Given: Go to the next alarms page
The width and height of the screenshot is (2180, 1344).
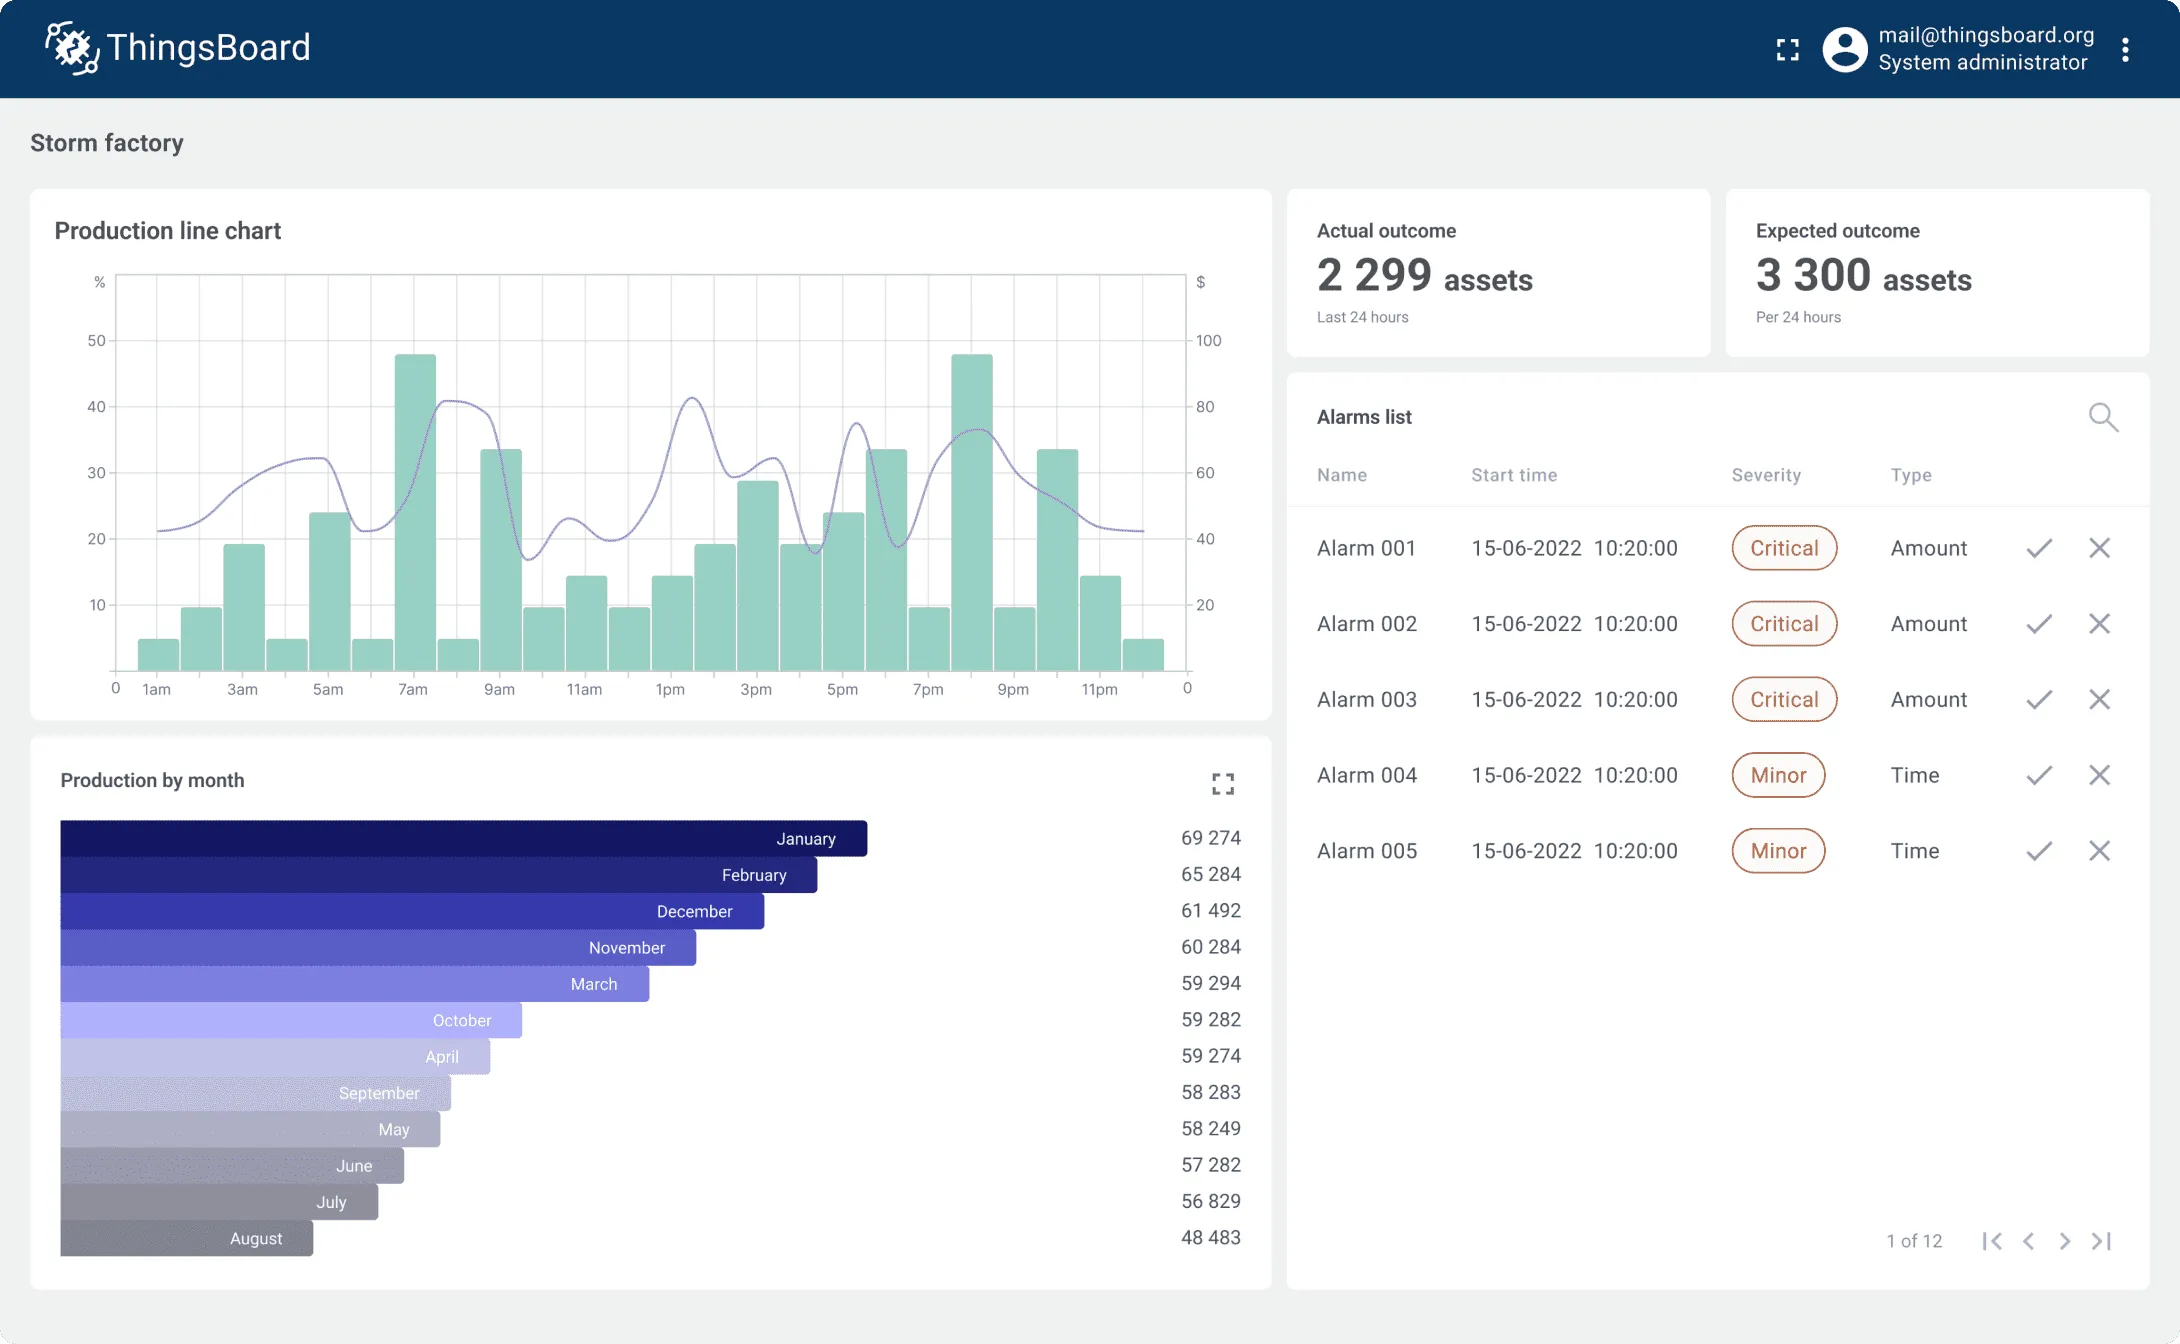Looking at the screenshot, I should tap(2065, 1241).
